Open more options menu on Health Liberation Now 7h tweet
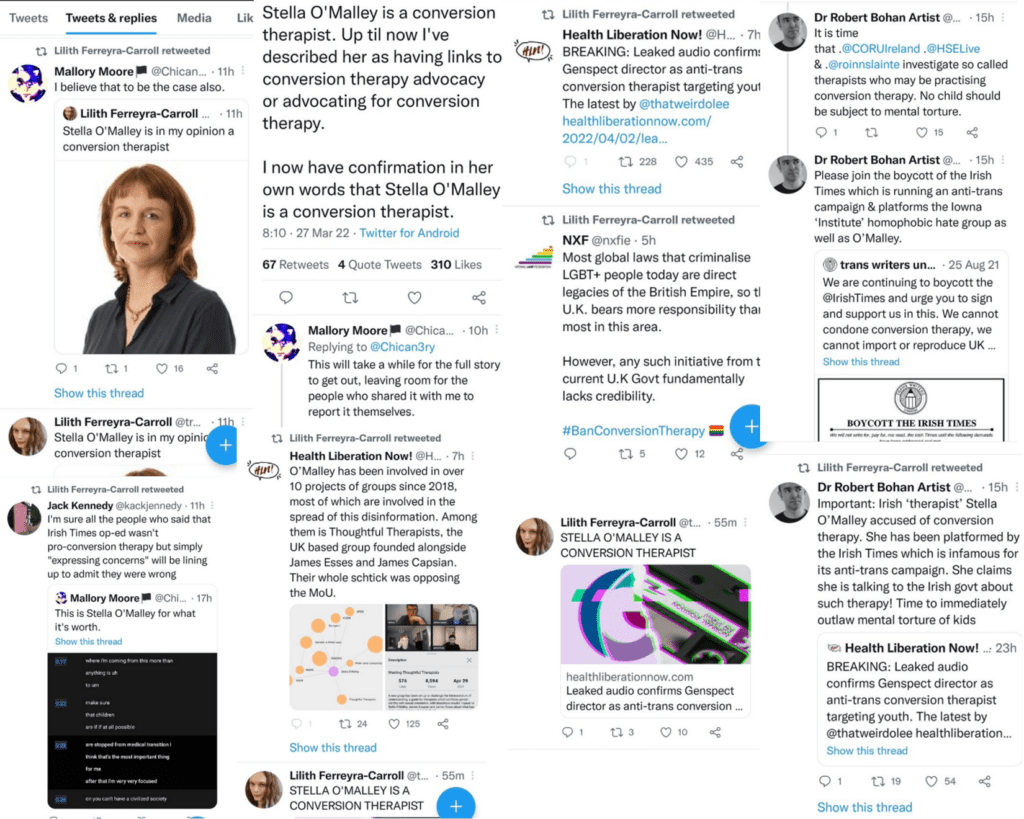 tap(473, 456)
